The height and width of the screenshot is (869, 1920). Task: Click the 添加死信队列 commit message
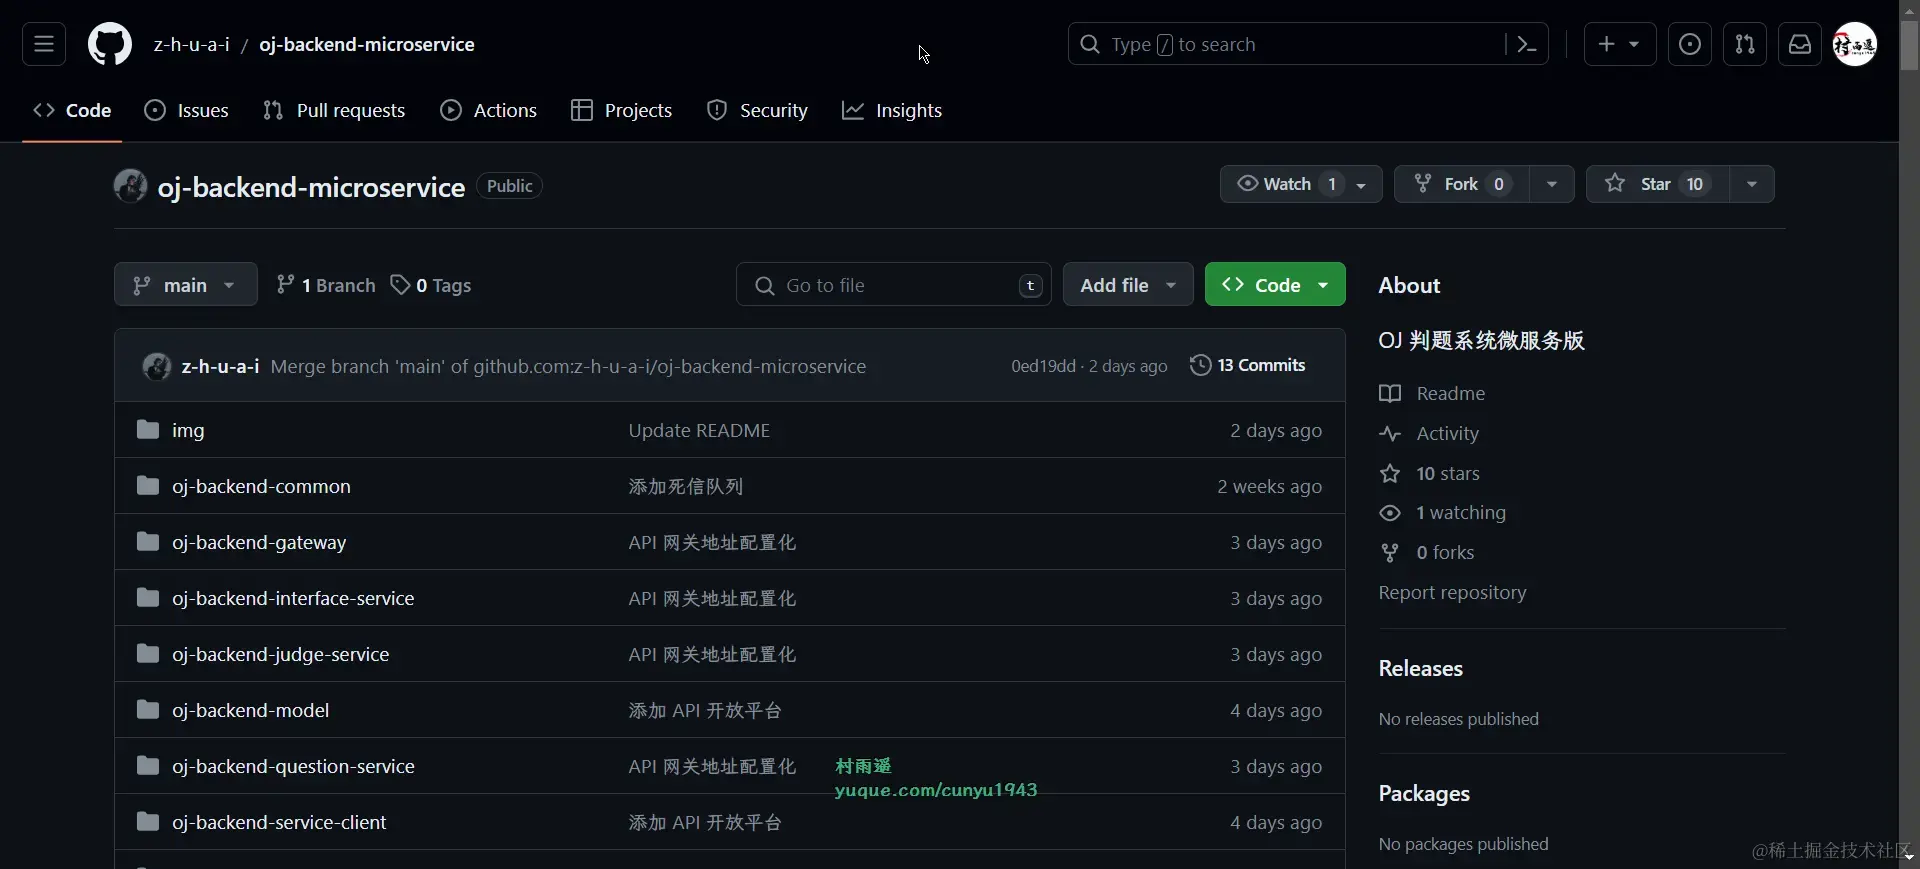686,486
